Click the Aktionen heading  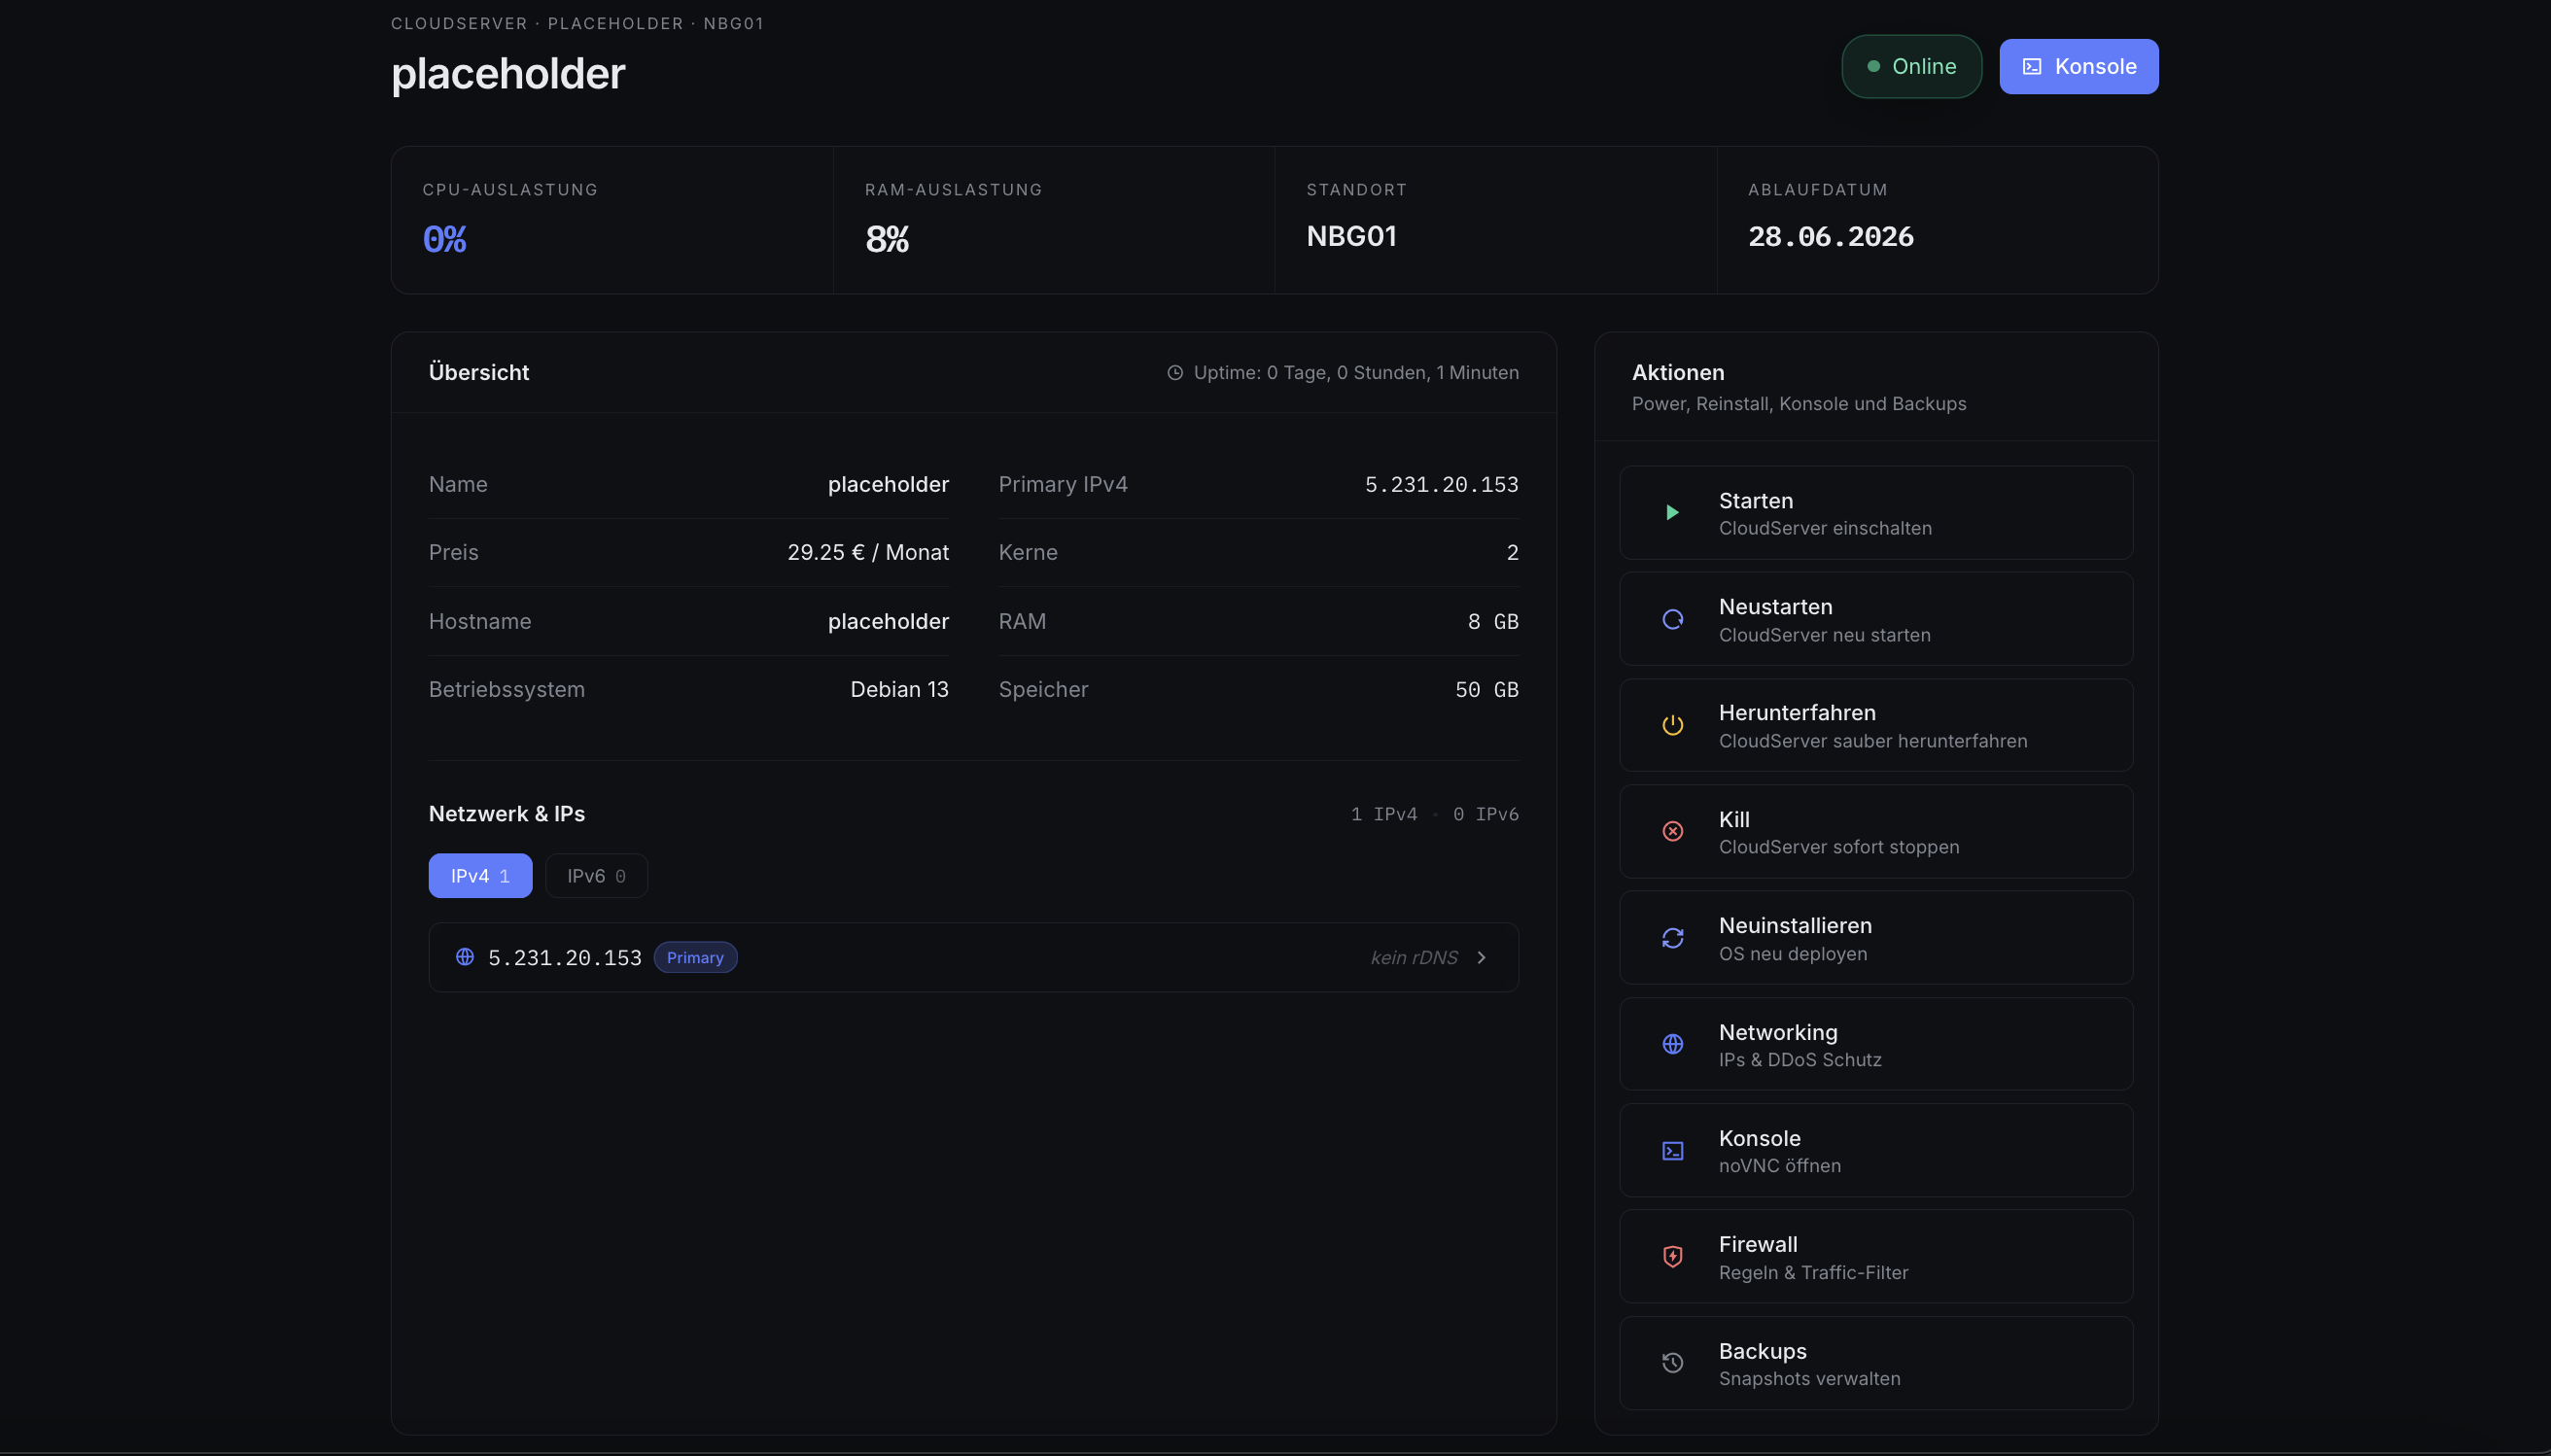pyautogui.click(x=1678, y=373)
